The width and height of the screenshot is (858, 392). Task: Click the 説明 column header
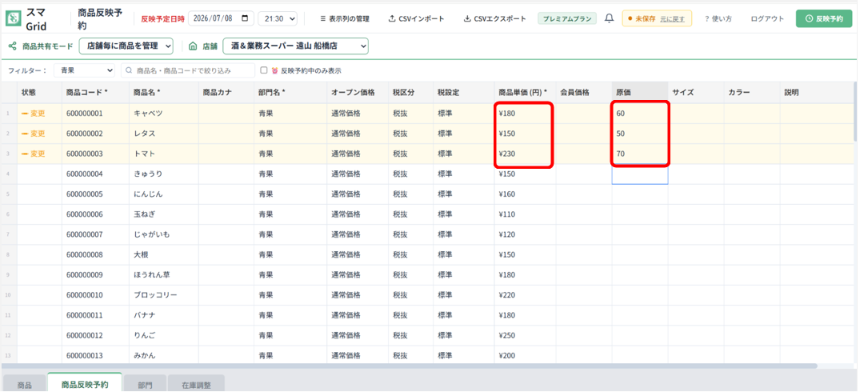pos(816,93)
